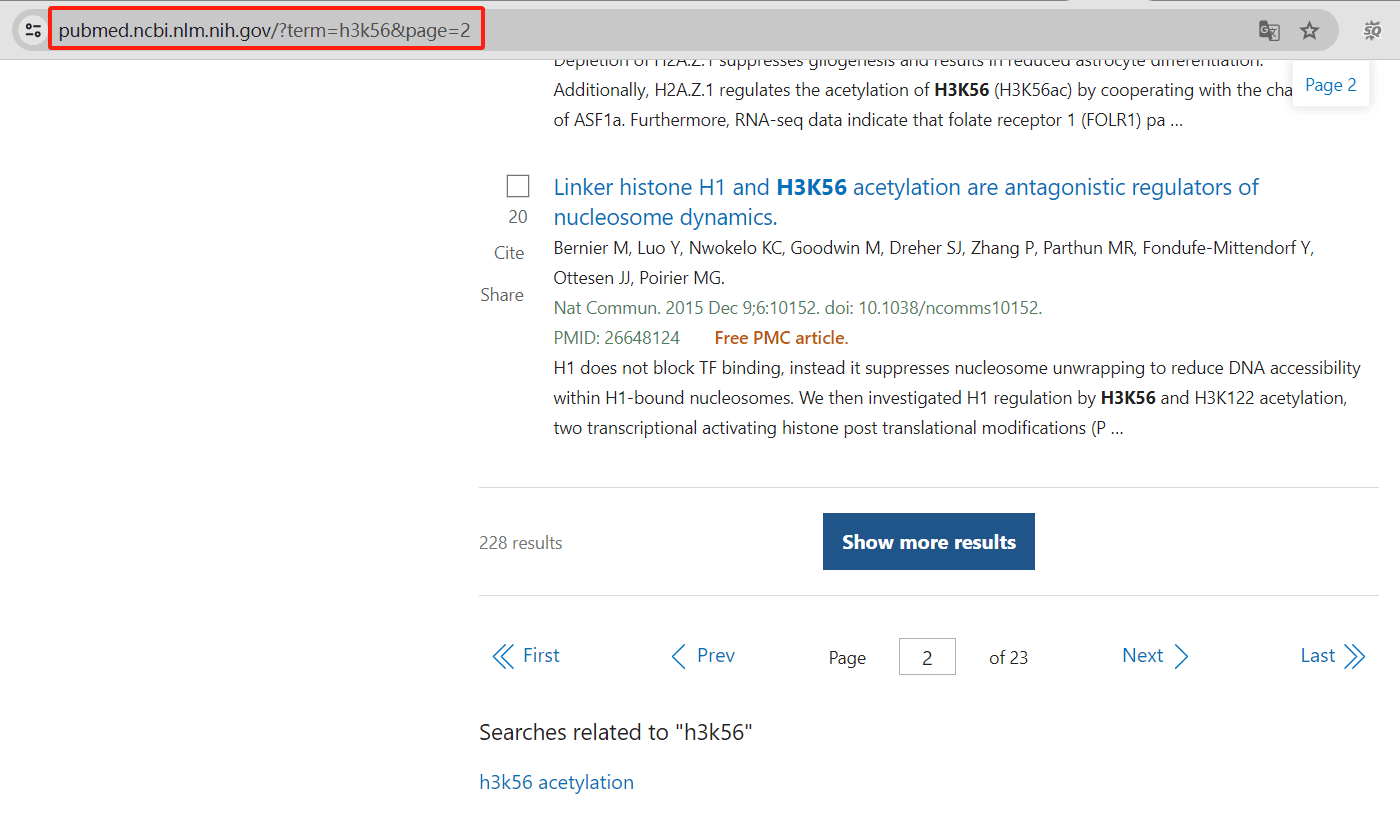This screenshot has height=830, width=1400.
Task: Bookmark this page with star icon
Action: coord(1309,31)
